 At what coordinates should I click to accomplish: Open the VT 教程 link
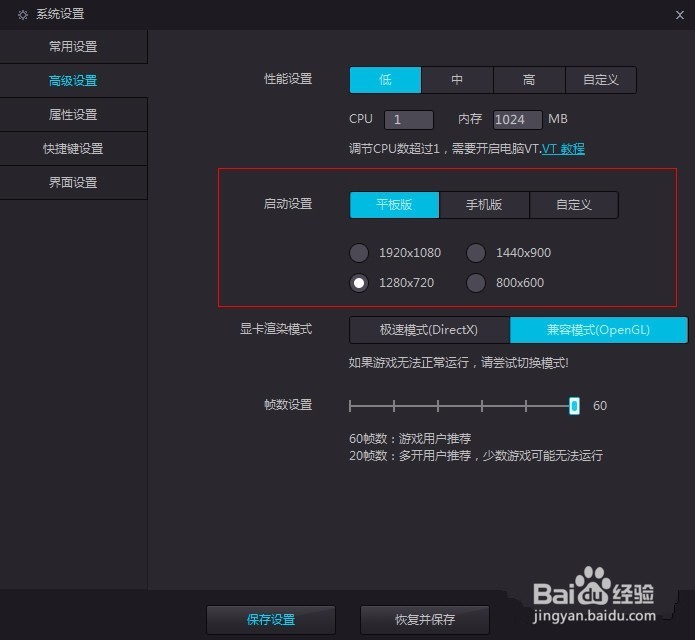[x=563, y=149]
